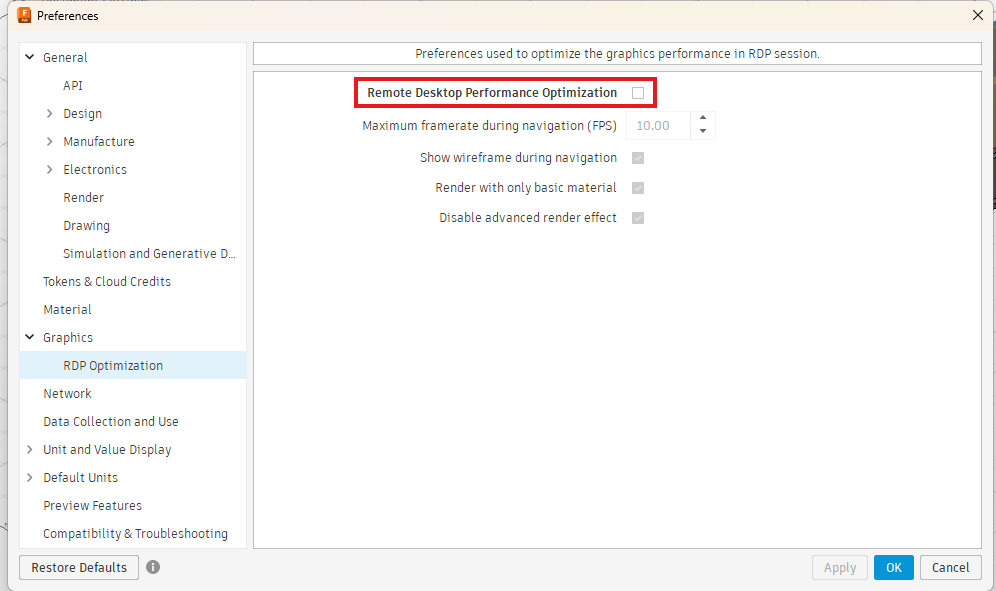
Task: Open Data Collection and Use preferences
Action: (111, 421)
